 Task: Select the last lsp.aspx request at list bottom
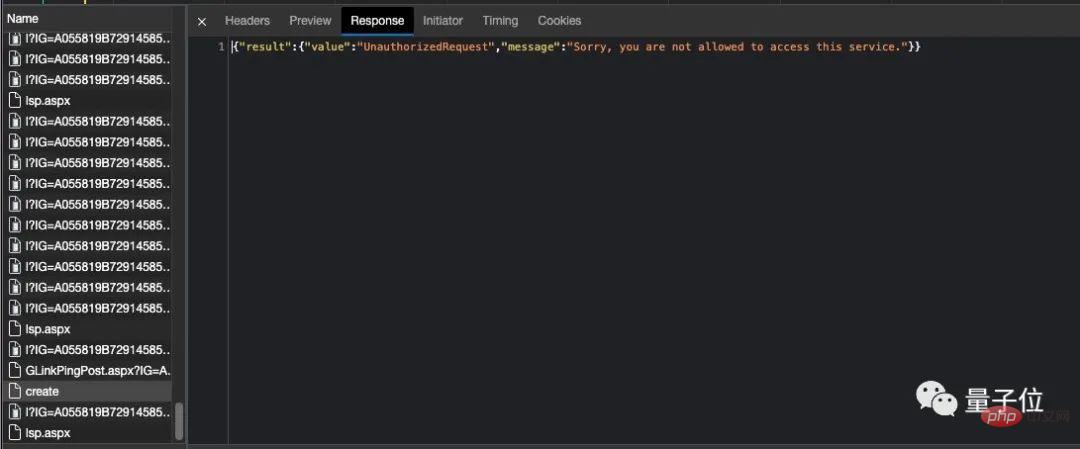click(x=48, y=433)
